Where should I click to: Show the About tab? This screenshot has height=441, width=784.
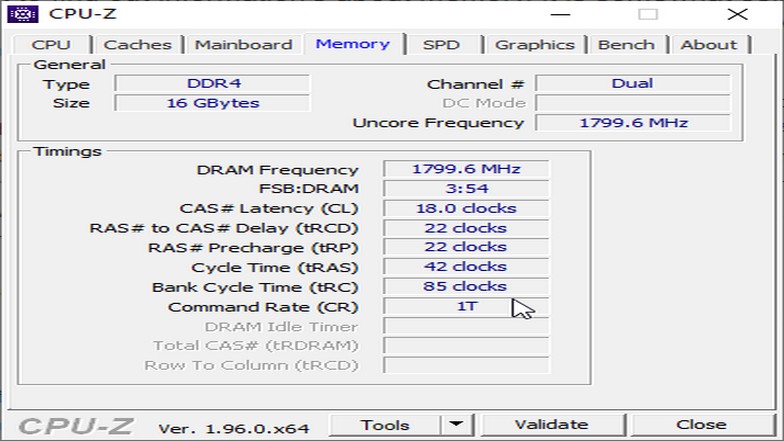(708, 44)
